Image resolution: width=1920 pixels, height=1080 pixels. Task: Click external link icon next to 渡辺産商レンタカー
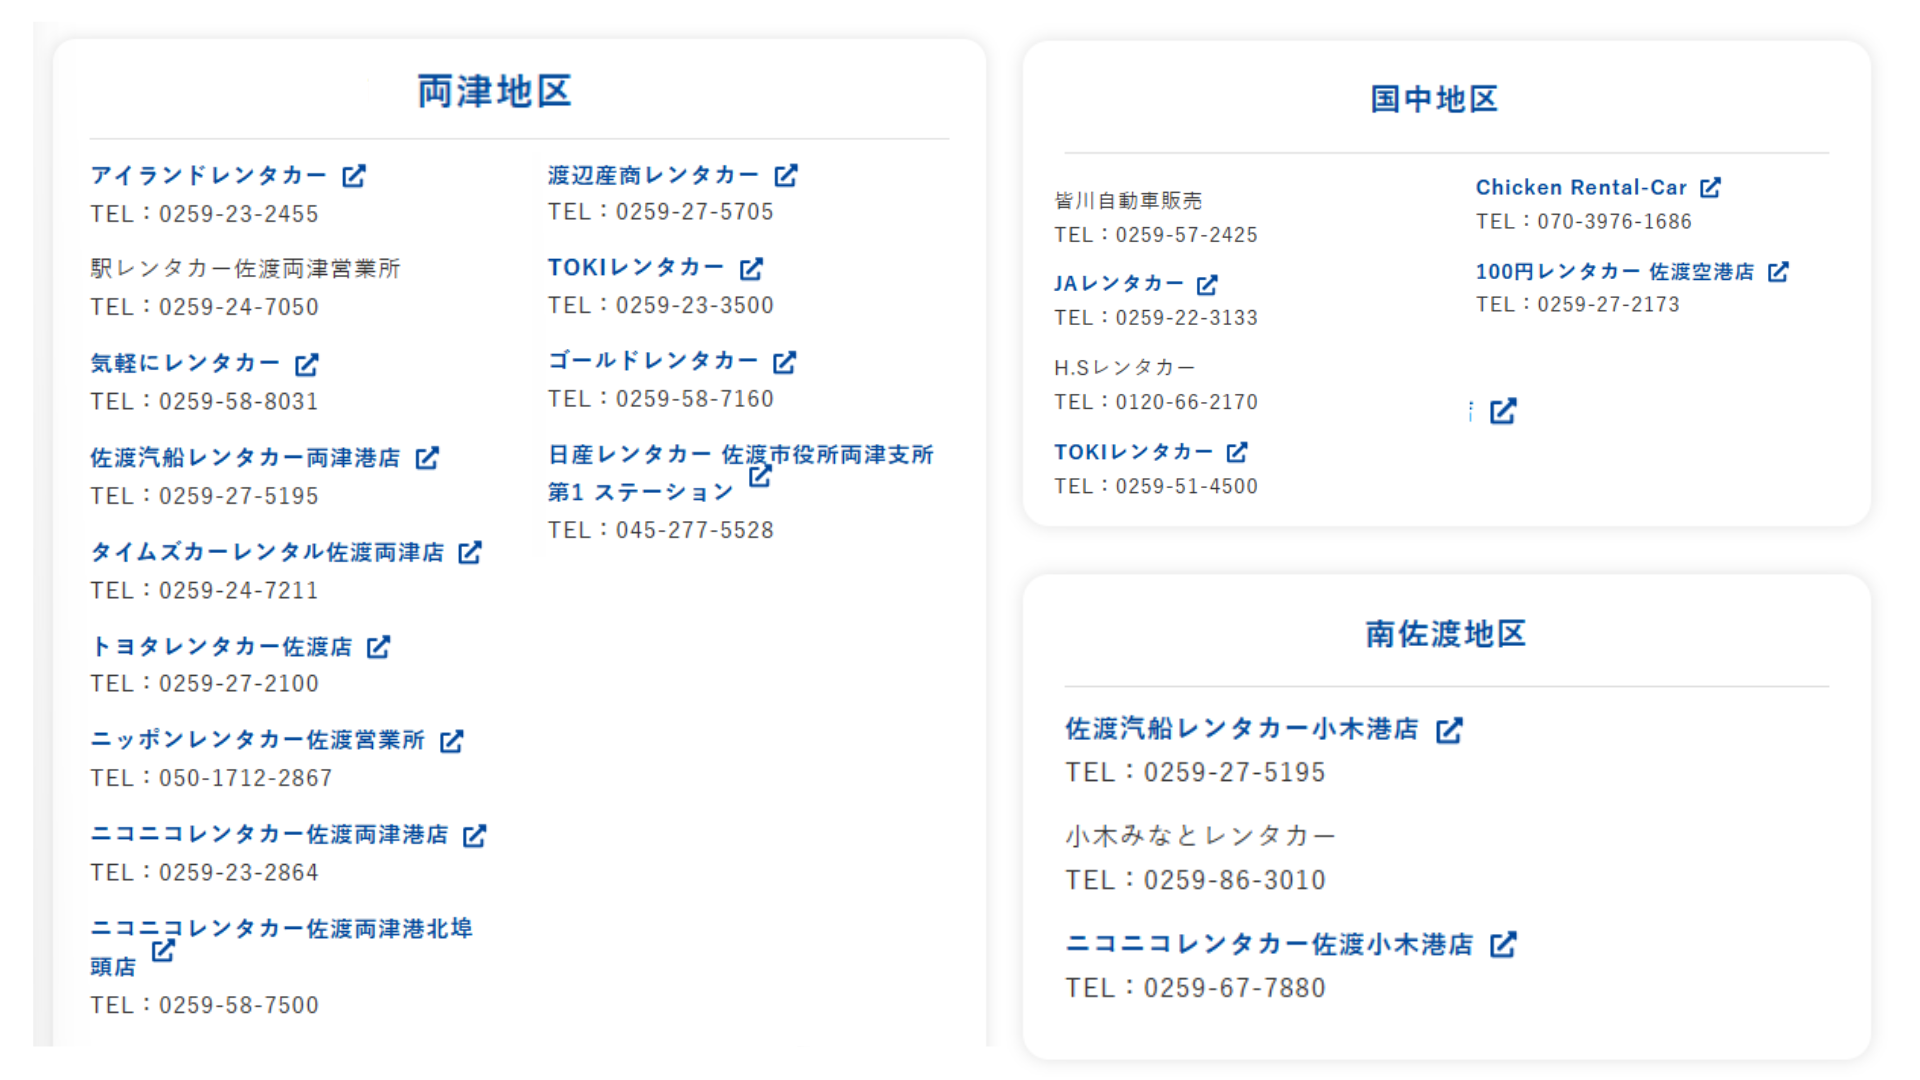786,176
